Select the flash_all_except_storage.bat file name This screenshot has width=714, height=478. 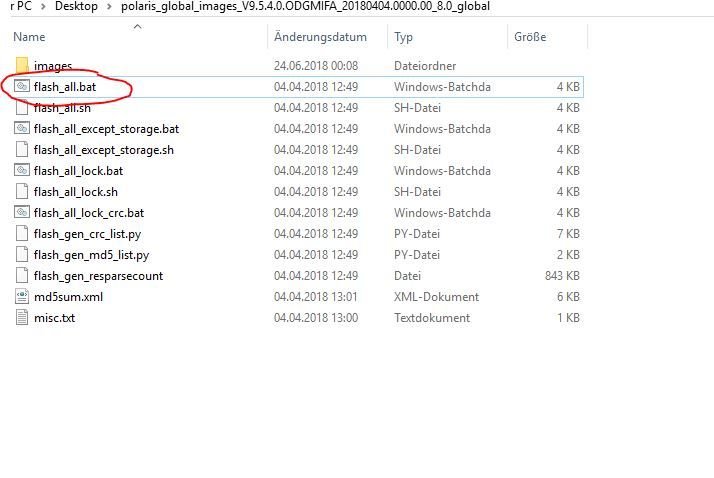point(106,129)
